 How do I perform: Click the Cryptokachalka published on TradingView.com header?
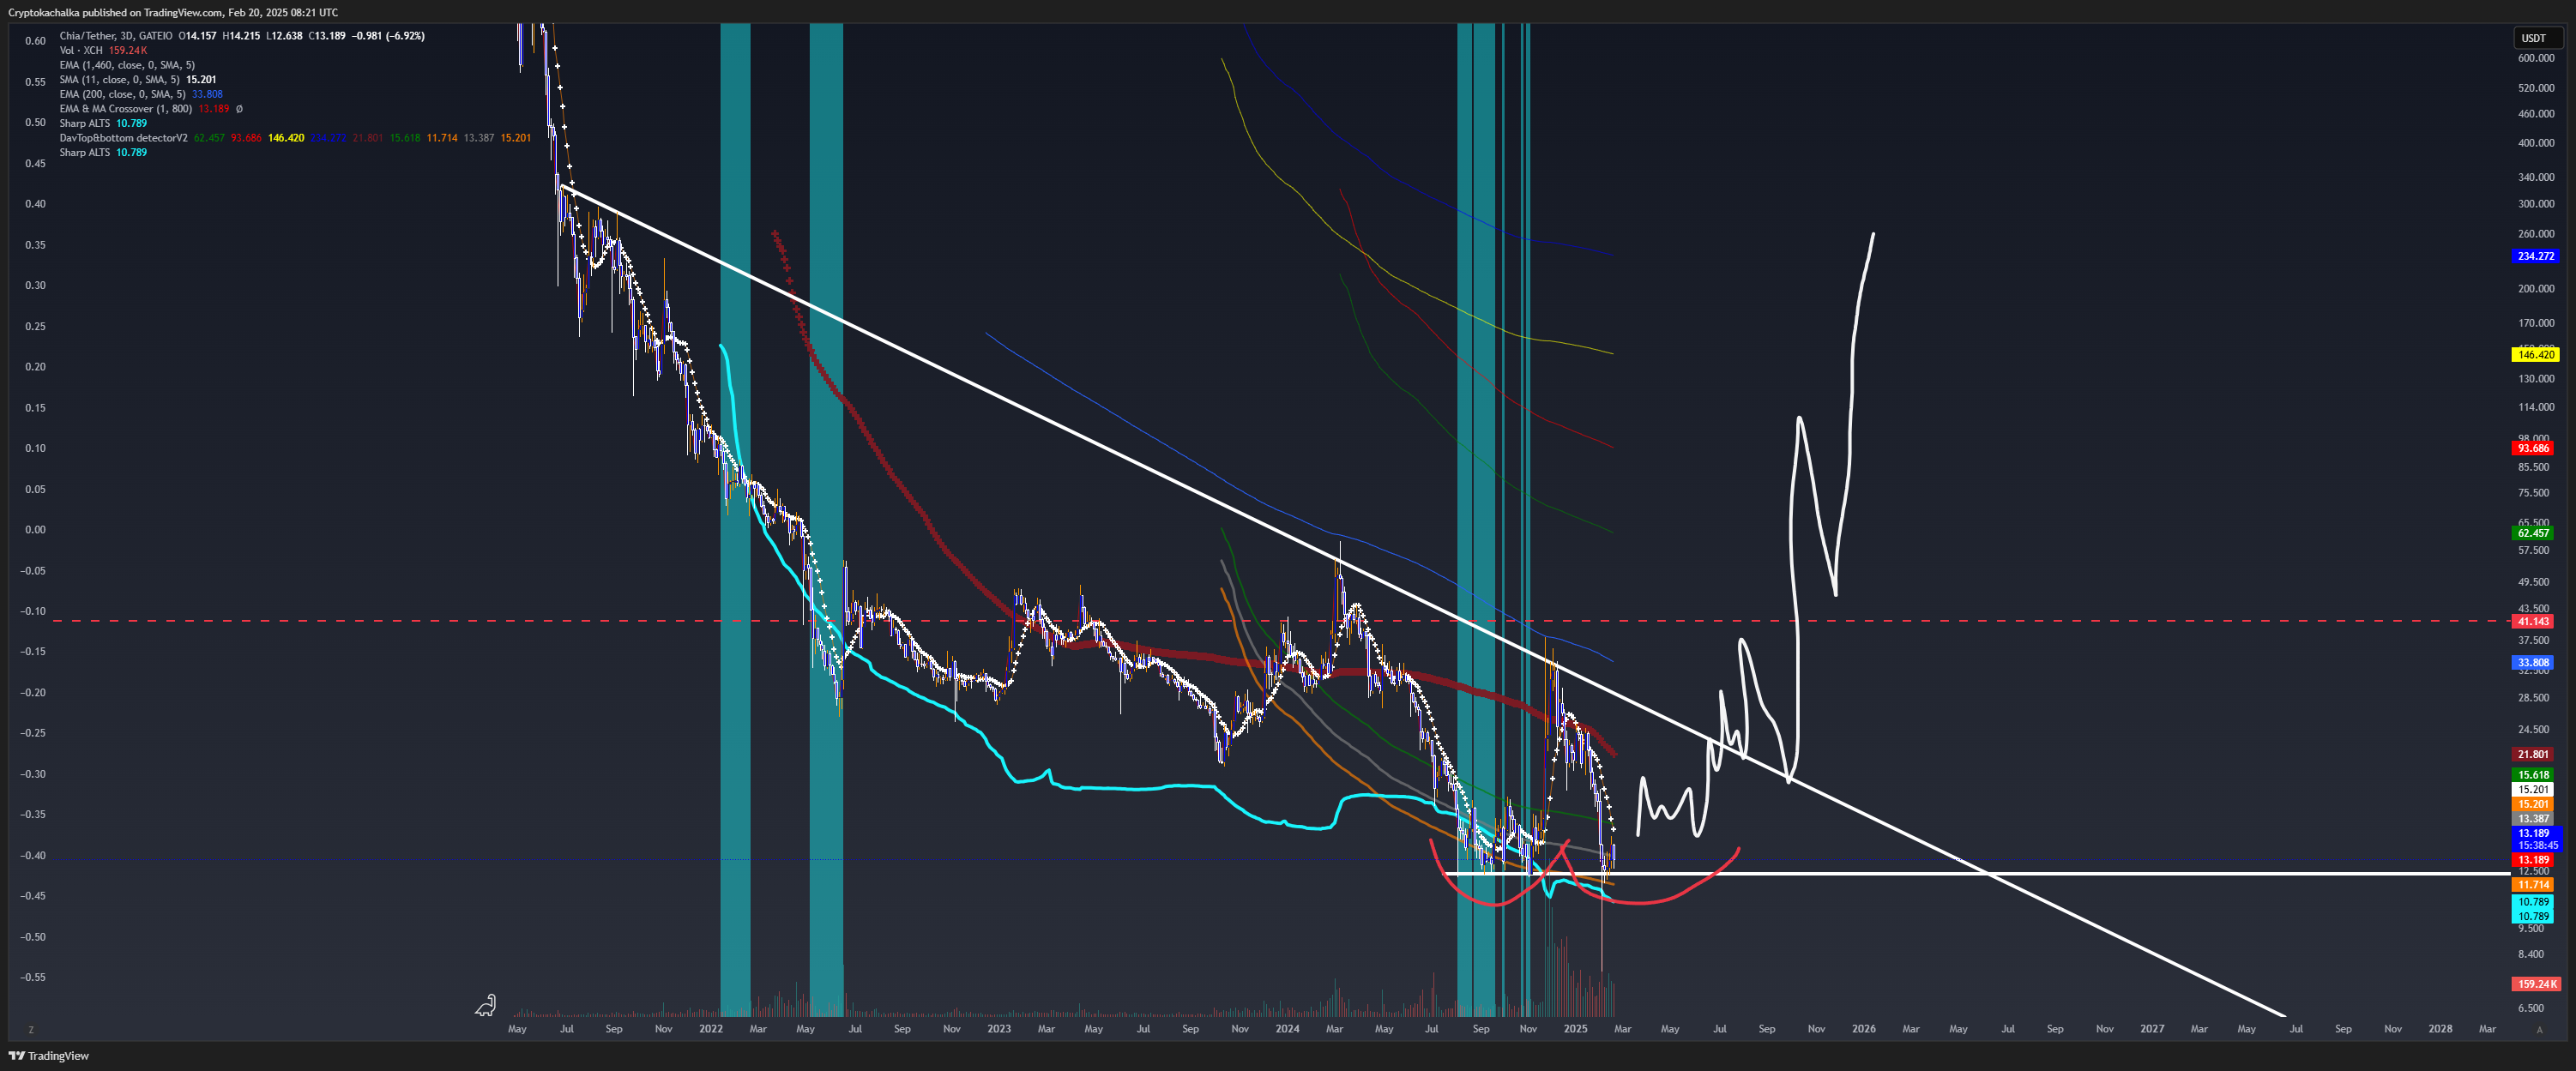click(173, 13)
